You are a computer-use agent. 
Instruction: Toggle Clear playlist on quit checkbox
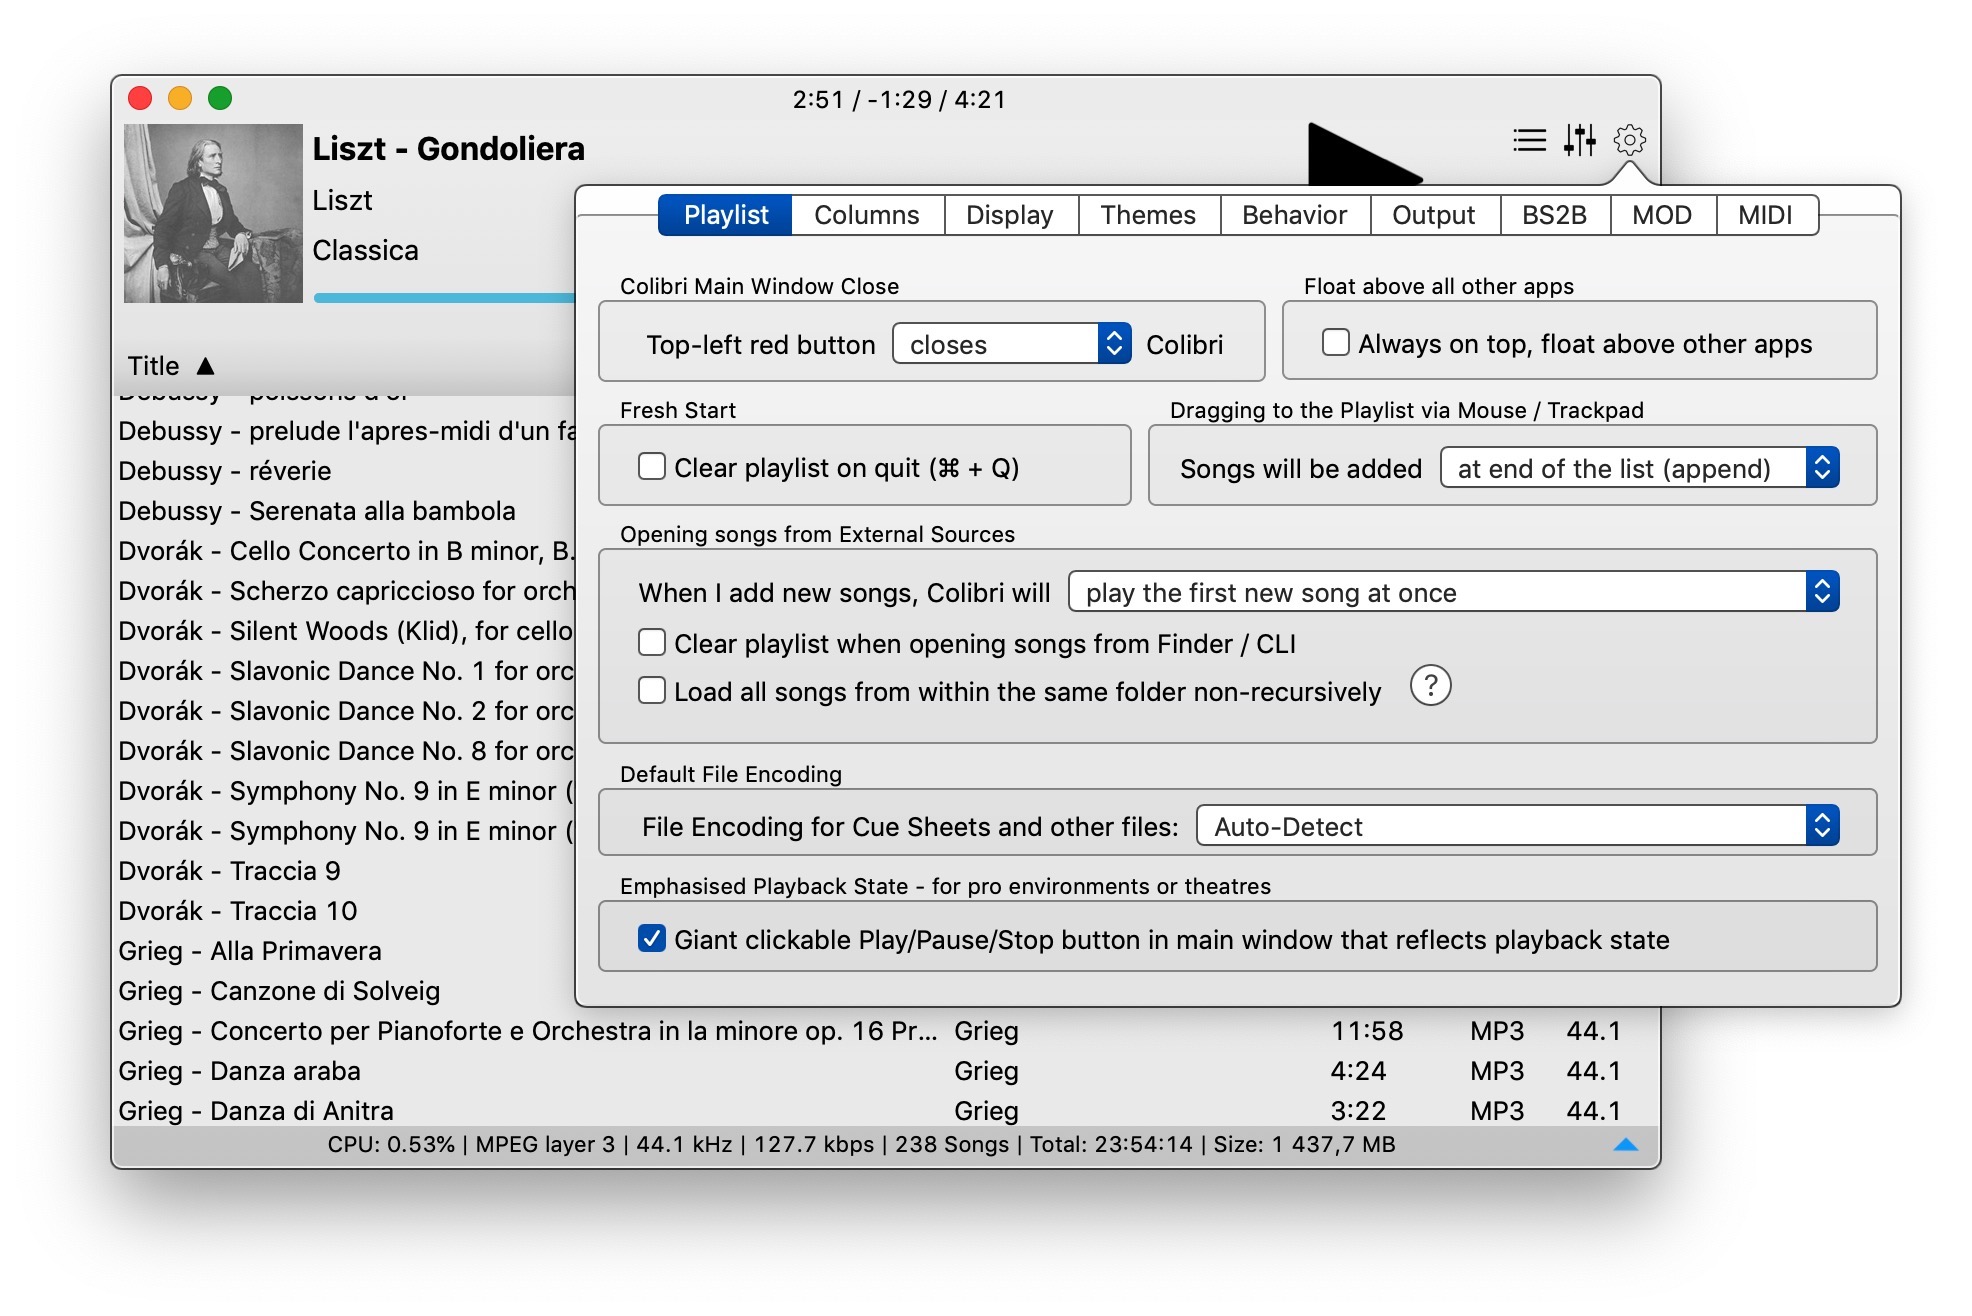point(652,467)
